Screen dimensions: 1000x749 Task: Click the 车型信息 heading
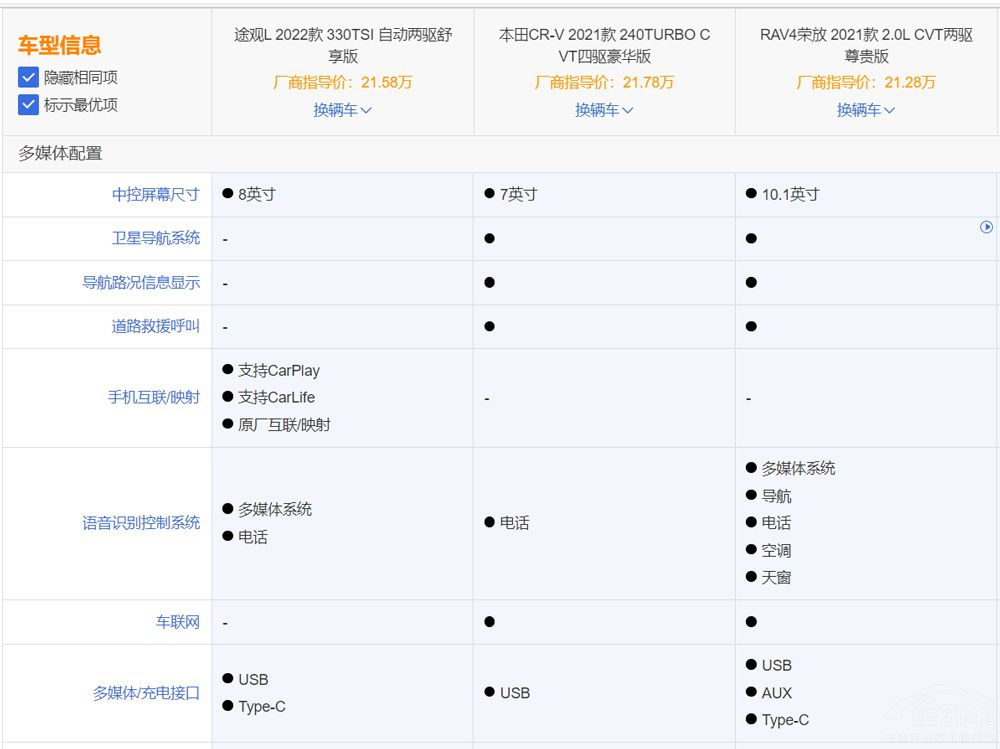[59, 45]
